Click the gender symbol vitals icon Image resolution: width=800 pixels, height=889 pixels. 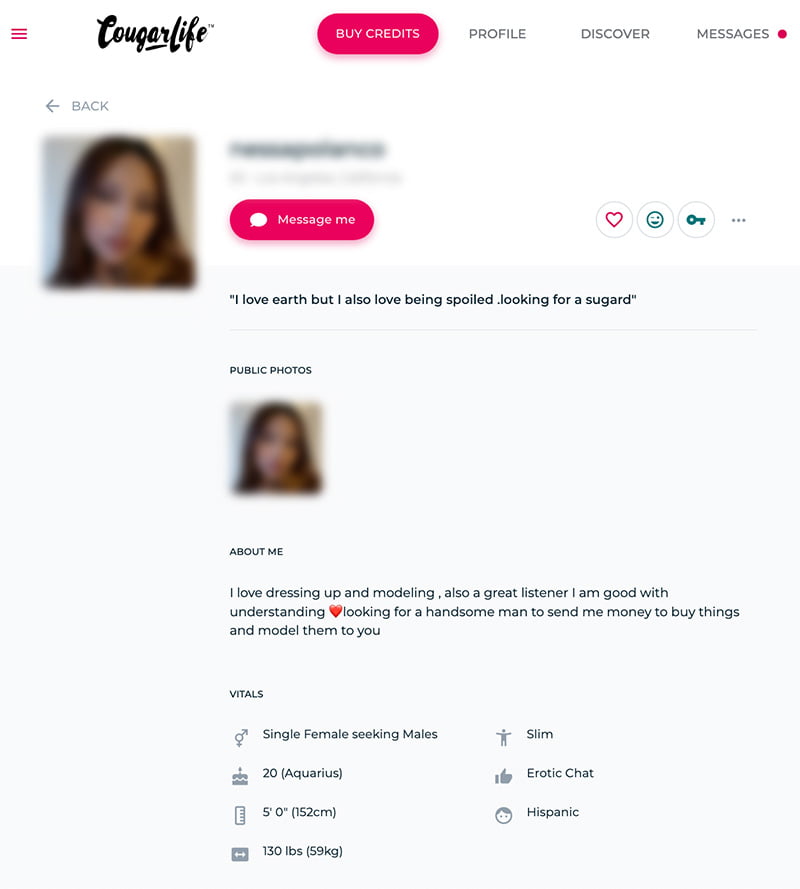coord(240,737)
